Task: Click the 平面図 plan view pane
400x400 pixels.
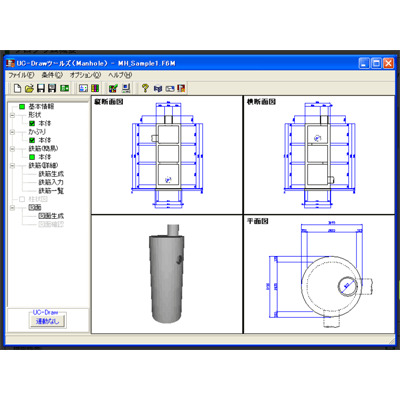Action: click(319, 274)
